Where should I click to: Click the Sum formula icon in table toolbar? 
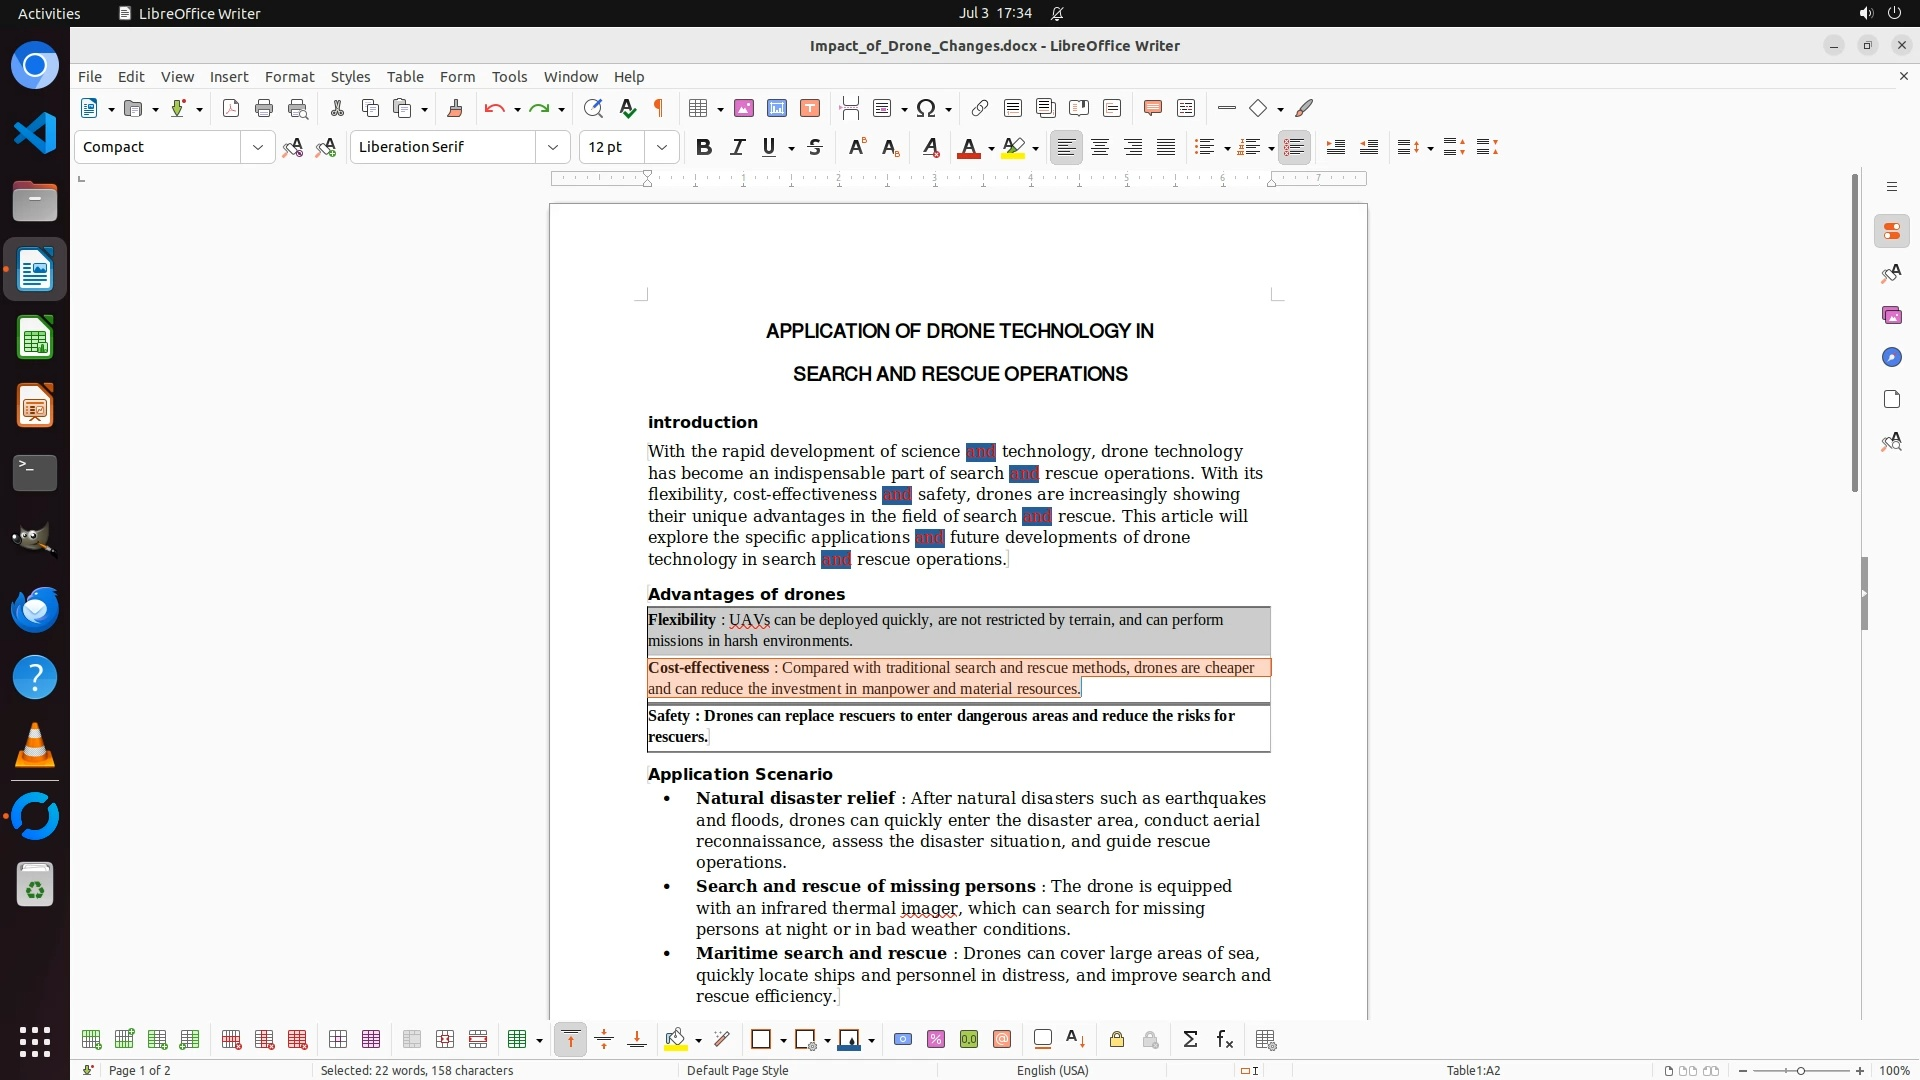[1190, 1040]
